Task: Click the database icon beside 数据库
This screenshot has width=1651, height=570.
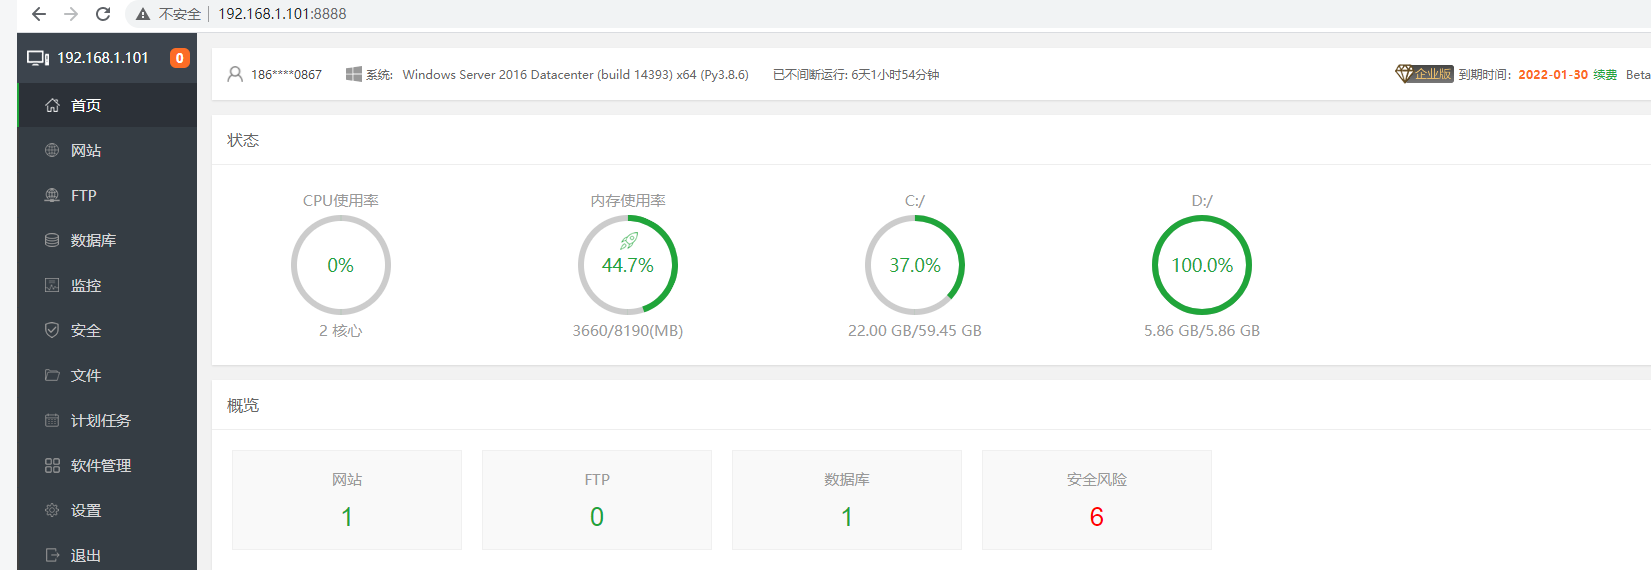Action: point(52,240)
